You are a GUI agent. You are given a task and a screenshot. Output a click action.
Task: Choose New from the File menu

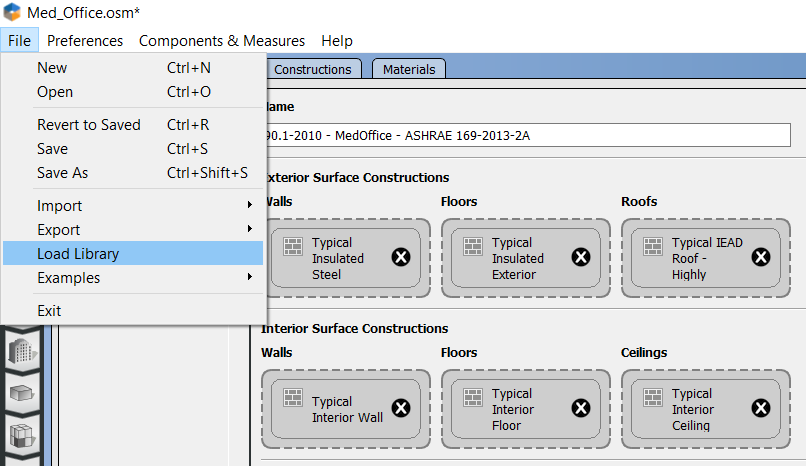(133, 68)
